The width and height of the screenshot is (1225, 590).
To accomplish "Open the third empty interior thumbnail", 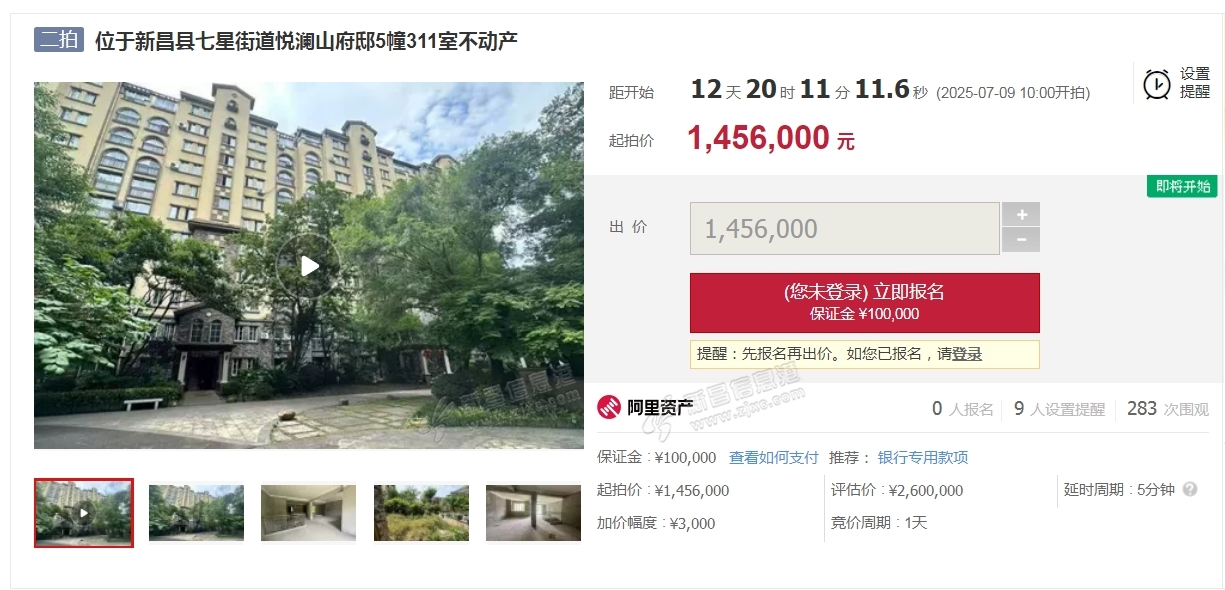I will [308, 513].
